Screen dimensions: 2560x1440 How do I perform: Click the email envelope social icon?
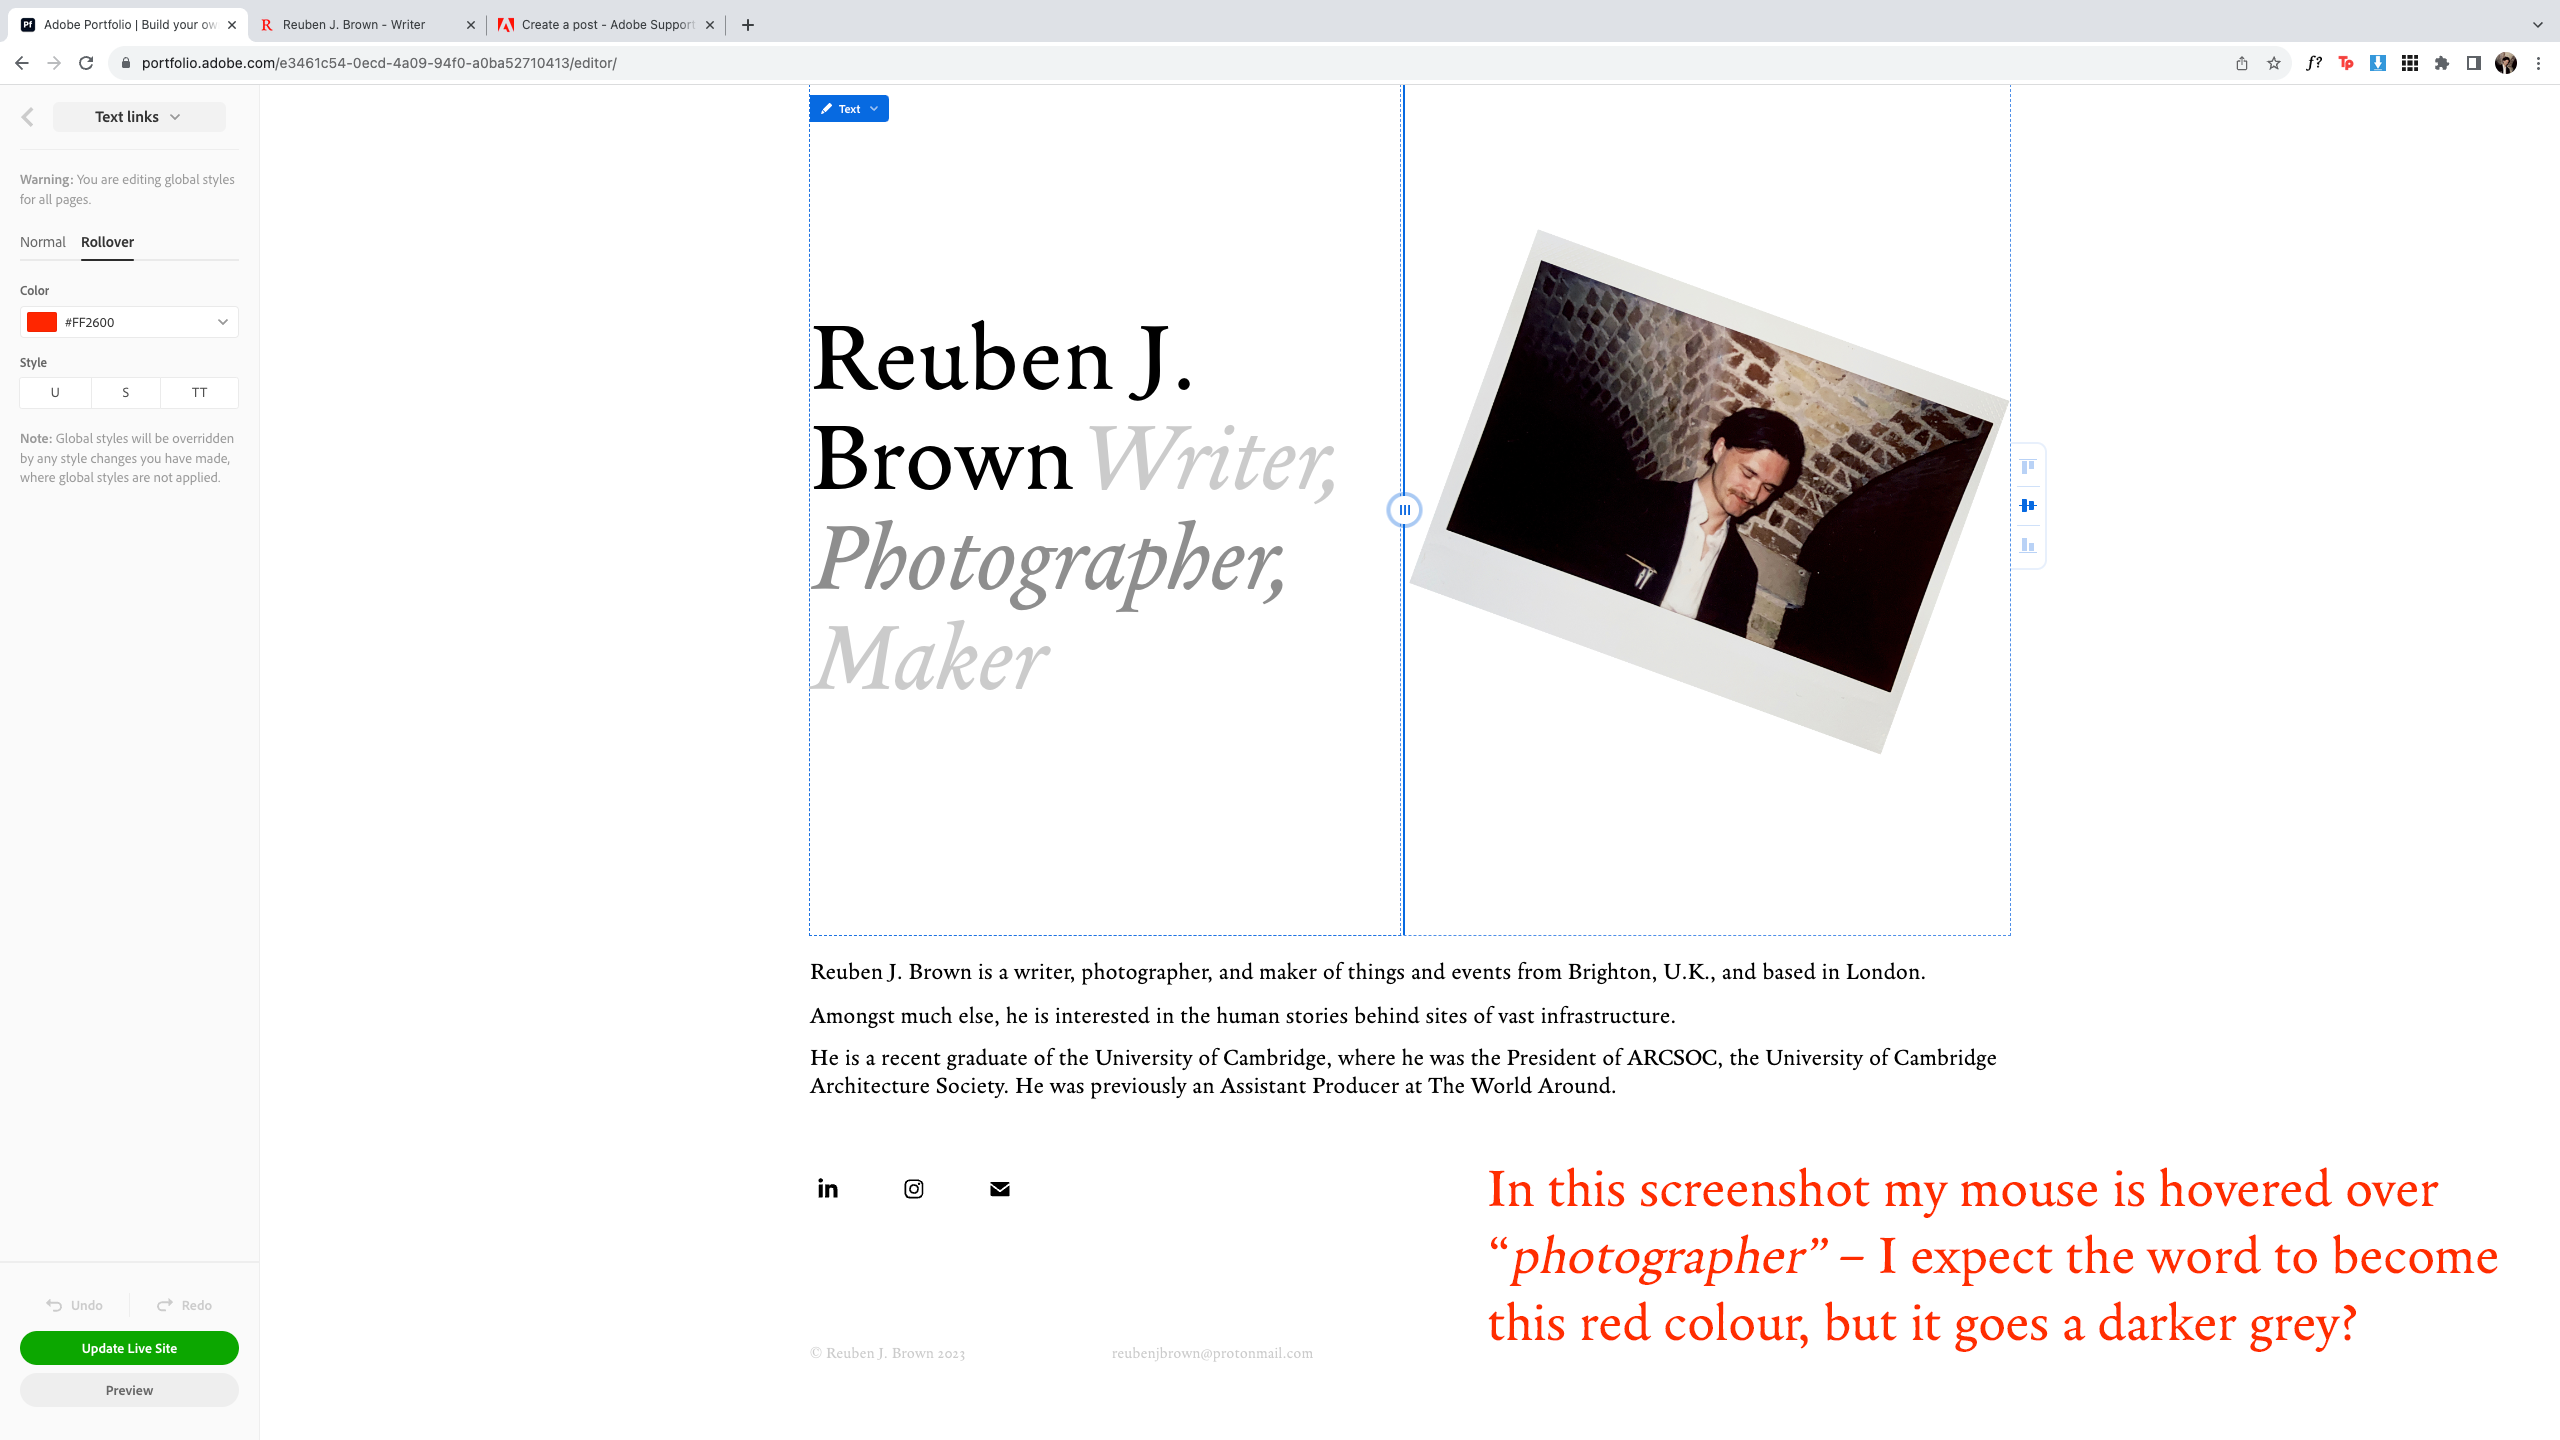(999, 1188)
